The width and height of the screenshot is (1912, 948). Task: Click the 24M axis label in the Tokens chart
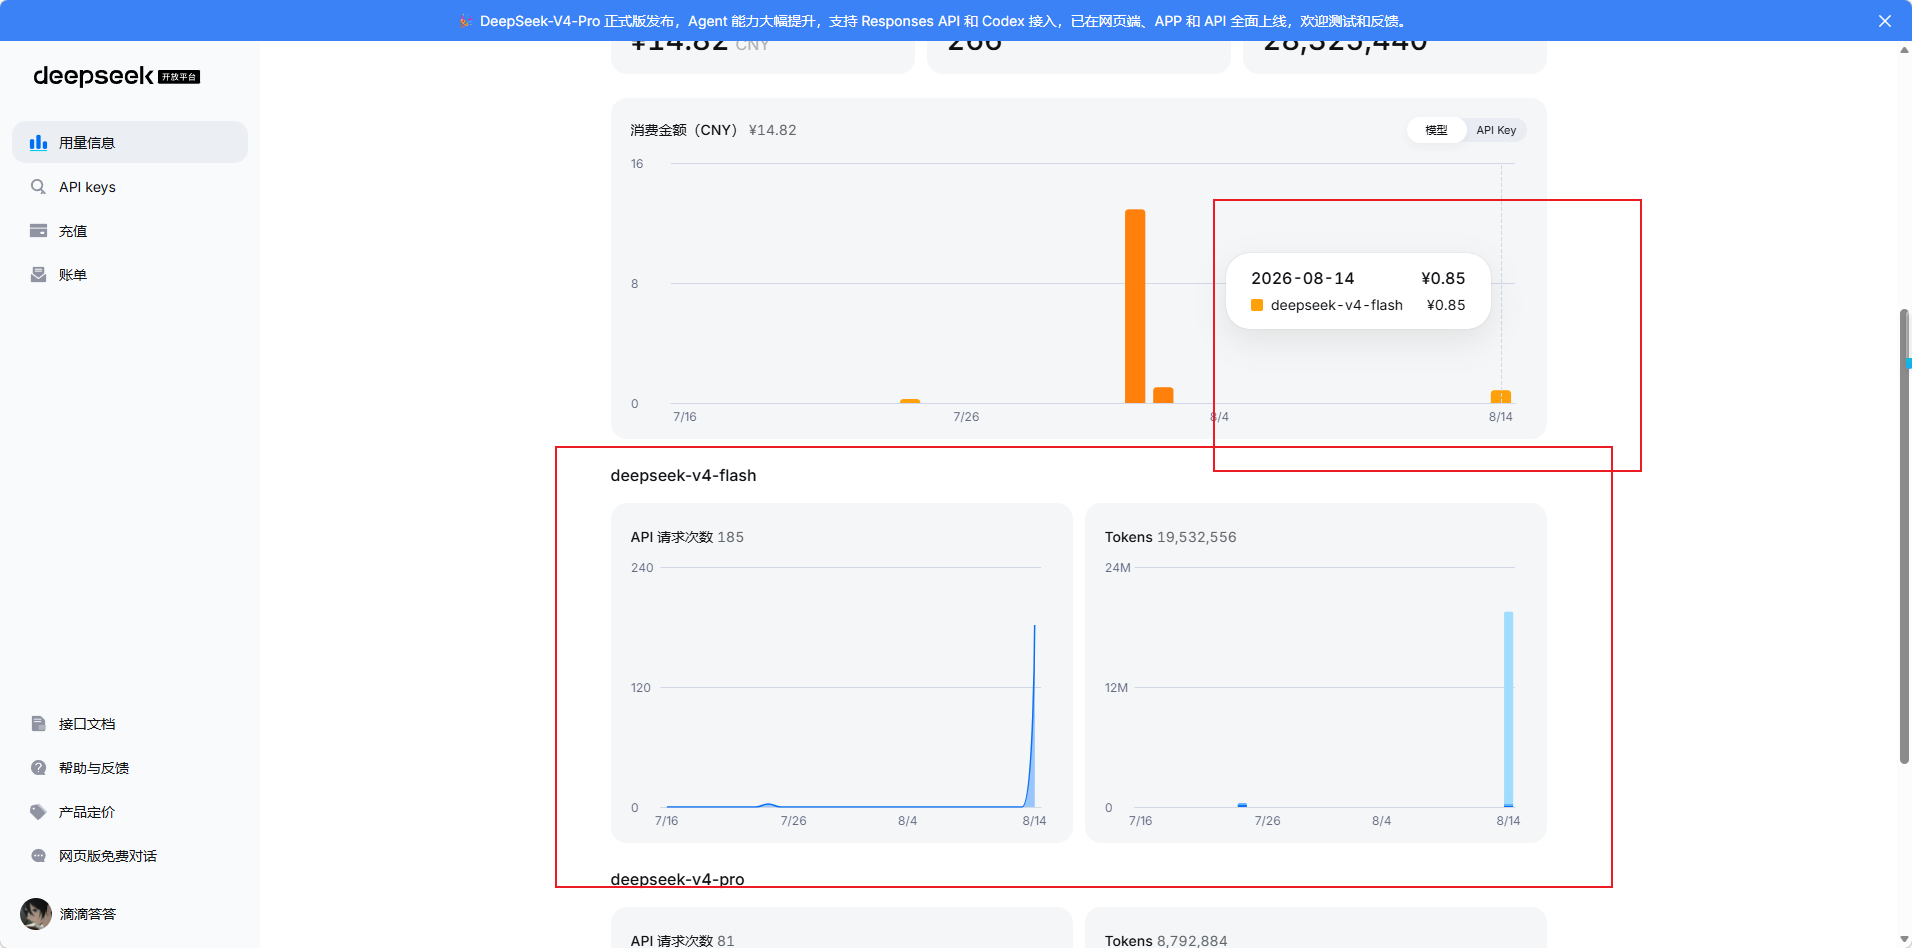coord(1118,568)
